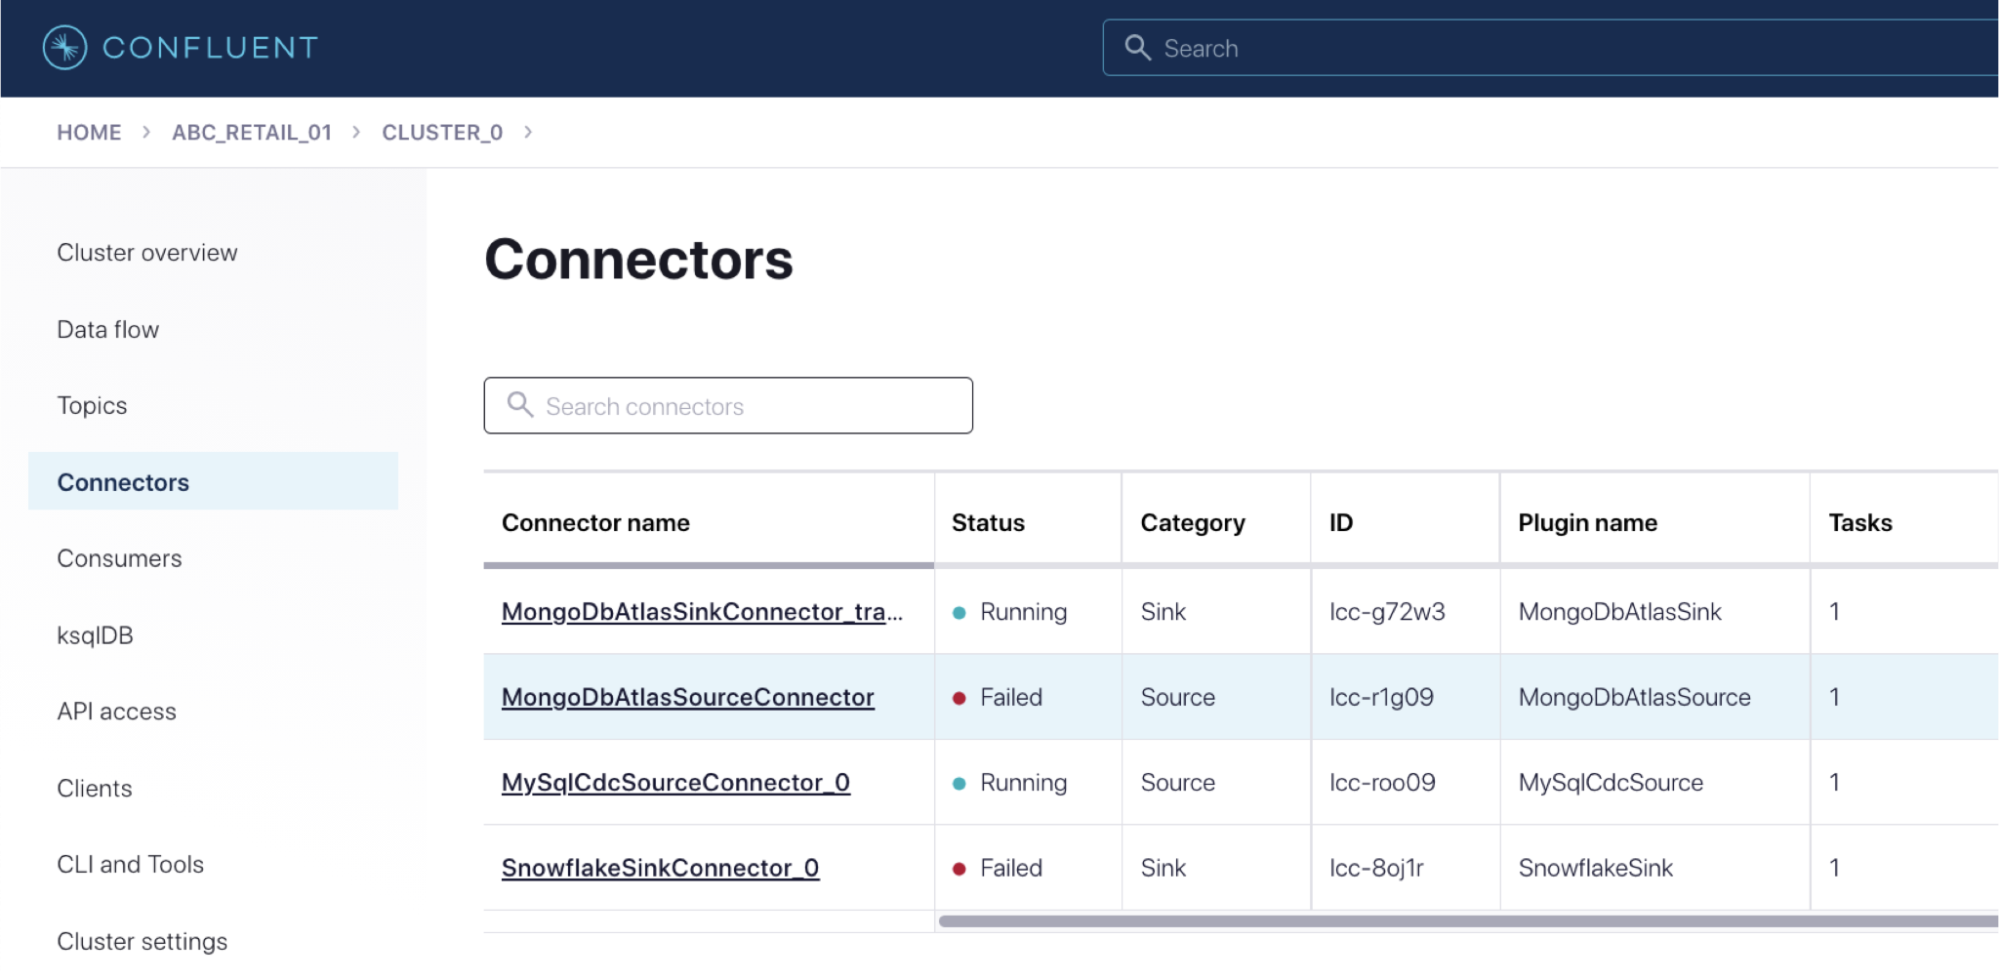
Task: Focus the Search connectors input
Action: 728,405
